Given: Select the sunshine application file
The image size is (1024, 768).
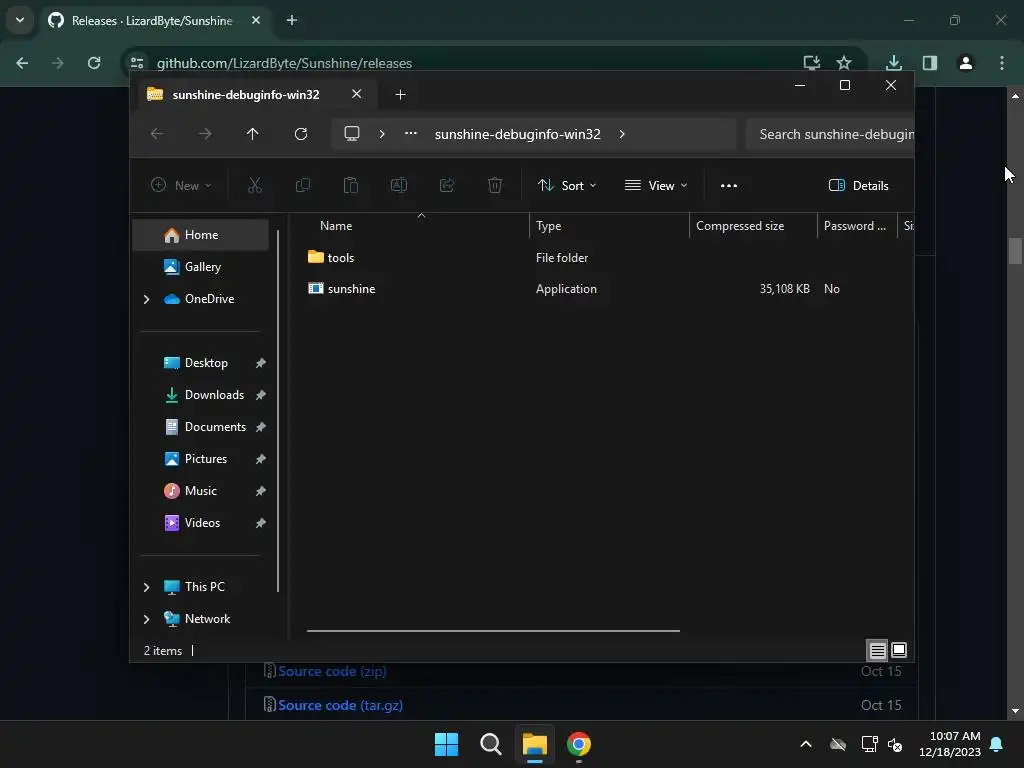Looking at the screenshot, I should (601, 289).
